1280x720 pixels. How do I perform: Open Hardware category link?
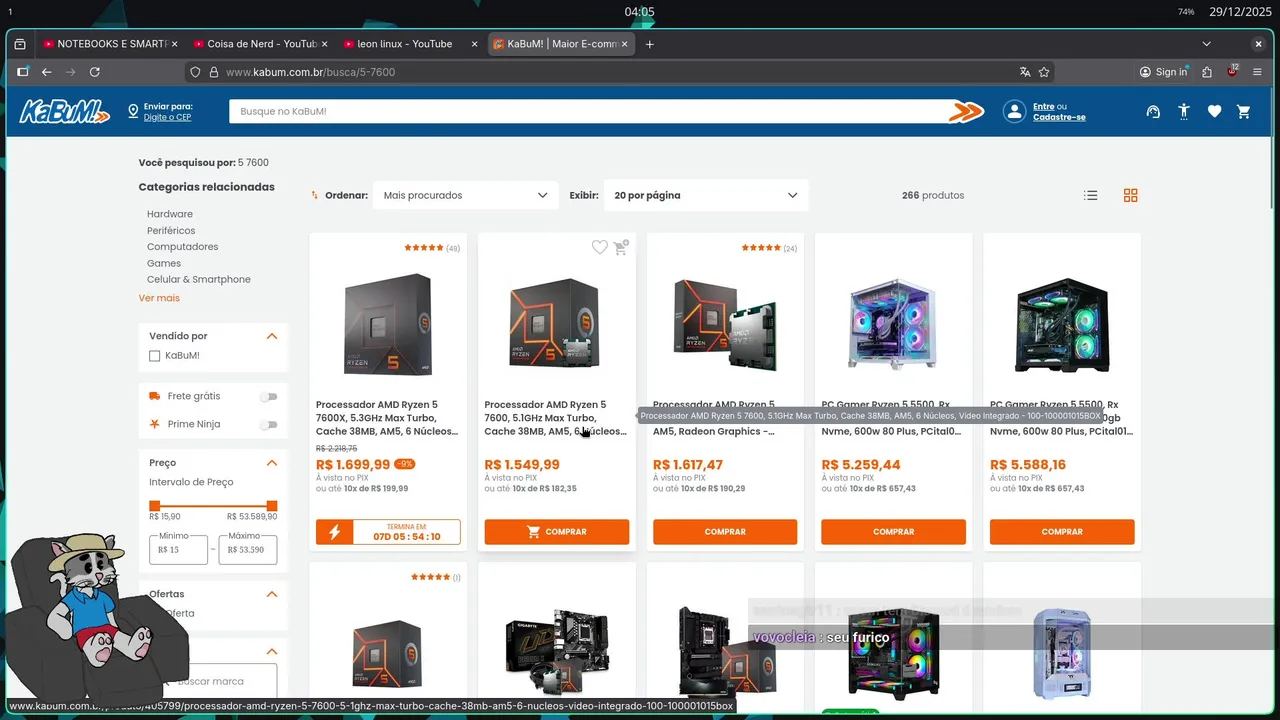(x=170, y=214)
